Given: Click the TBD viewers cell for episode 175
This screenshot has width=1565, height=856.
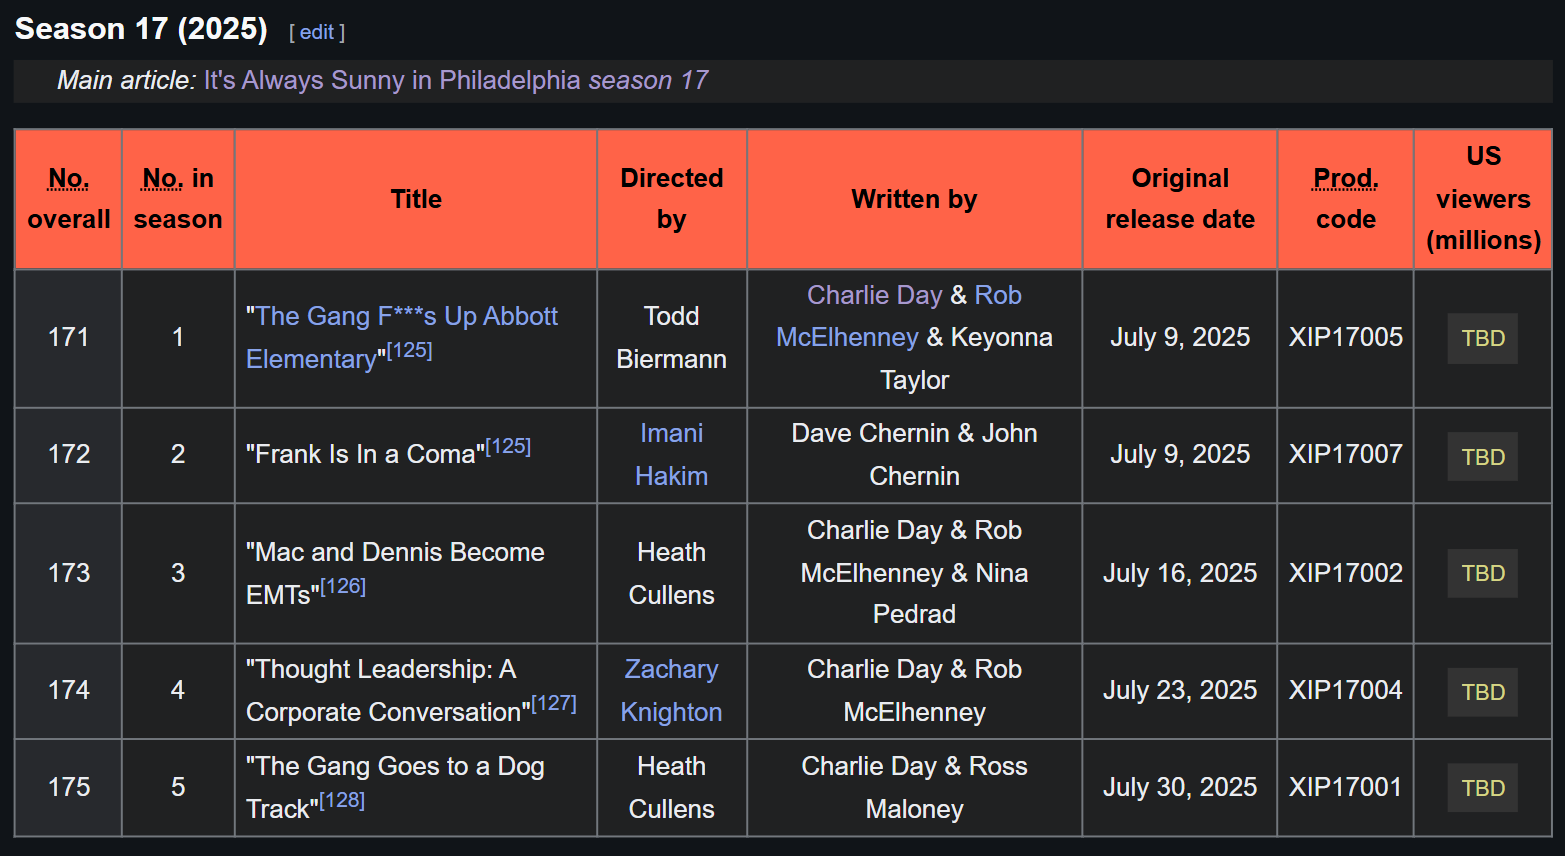Looking at the screenshot, I should tap(1483, 788).
